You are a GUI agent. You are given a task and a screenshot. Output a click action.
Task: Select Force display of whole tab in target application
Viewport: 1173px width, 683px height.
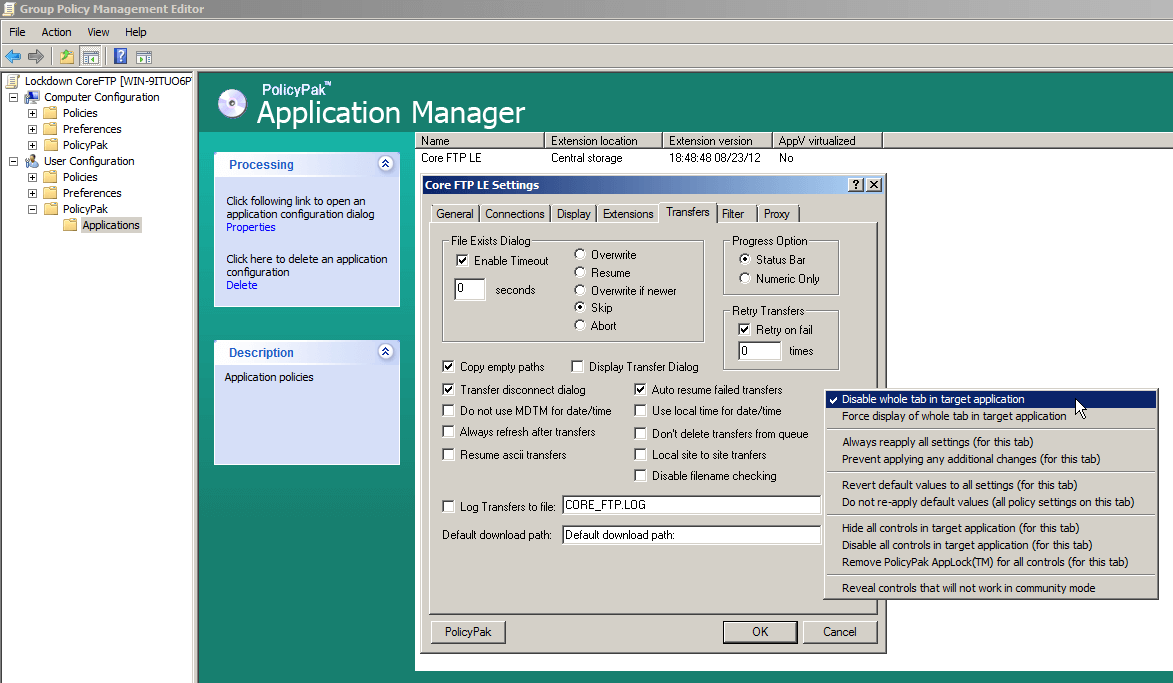pos(990,416)
